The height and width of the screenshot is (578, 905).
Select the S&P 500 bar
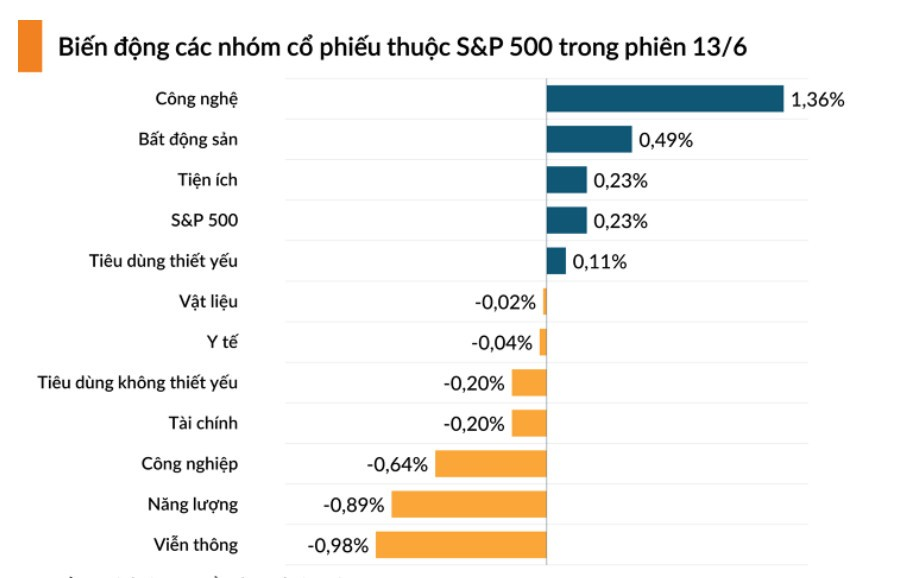click(x=566, y=221)
